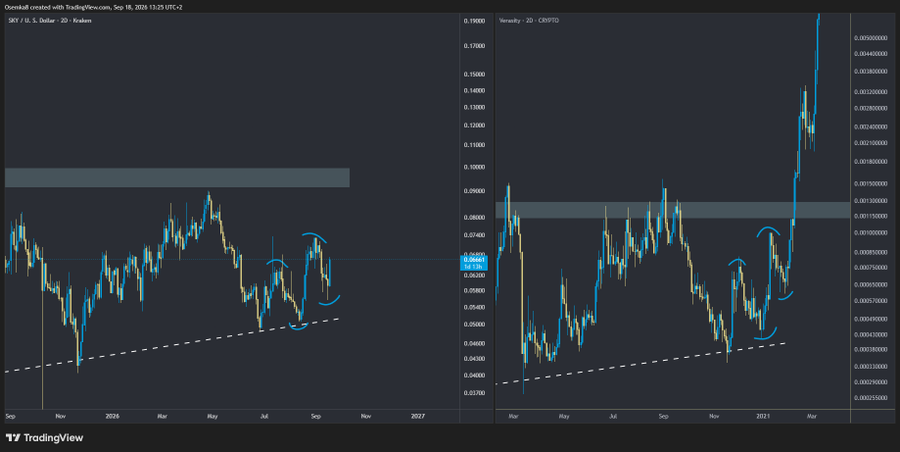Click the 0.000750000 label on Verasity axis
This screenshot has width=900, height=452.
pyautogui.click(x=871, y=268)
